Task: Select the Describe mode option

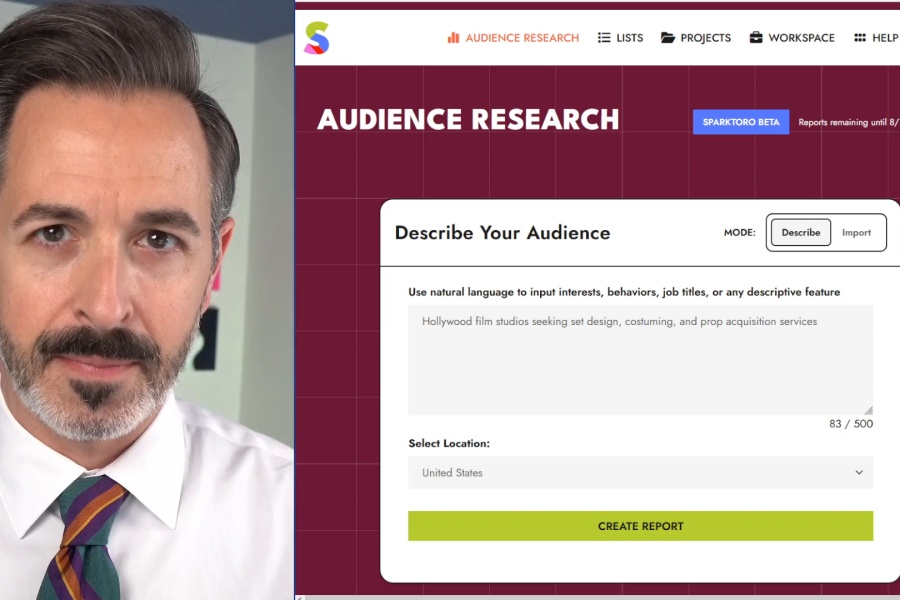Action: 801,233
